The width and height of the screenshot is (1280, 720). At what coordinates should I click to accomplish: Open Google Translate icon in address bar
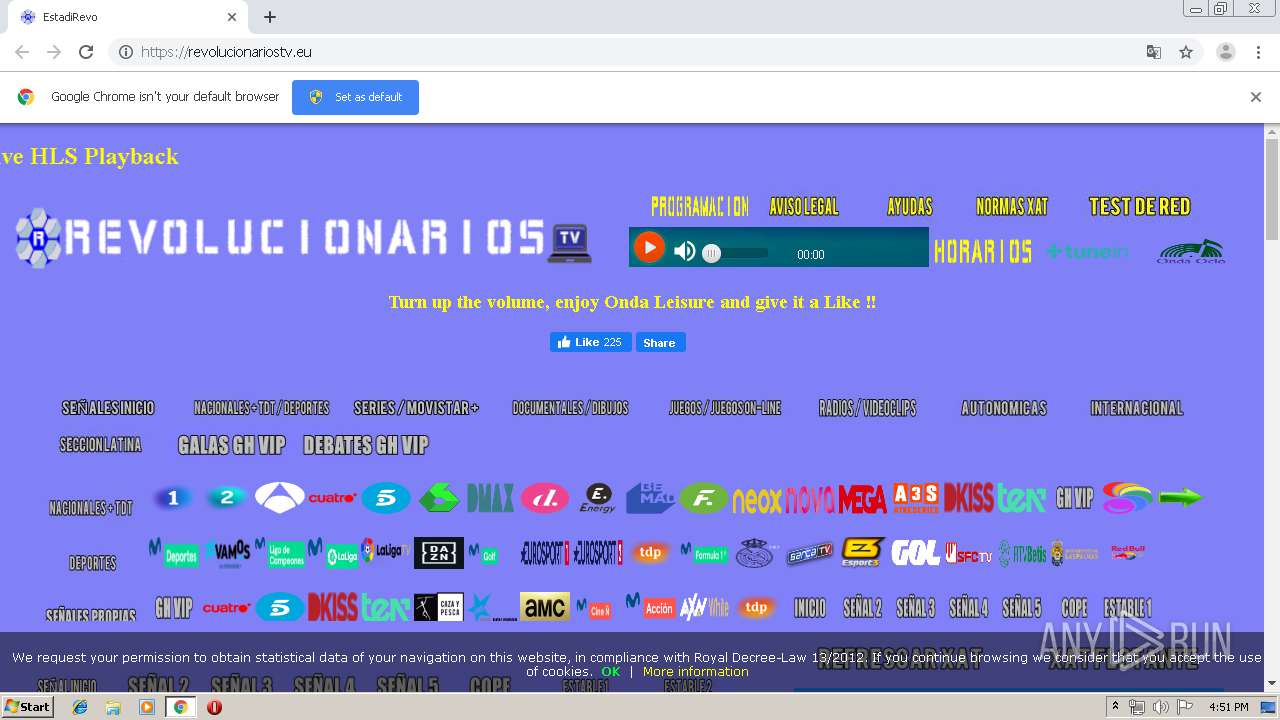(1154, 52)
